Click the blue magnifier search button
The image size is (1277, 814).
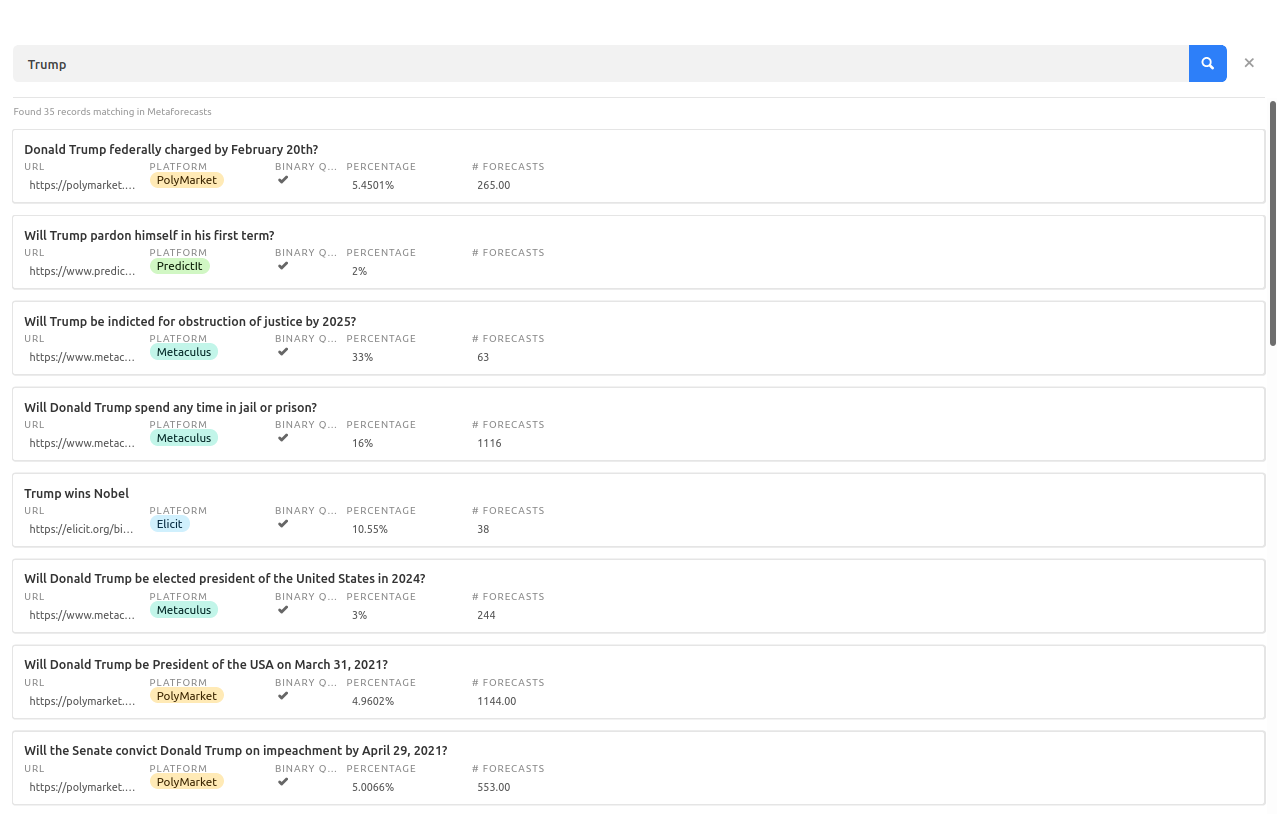[1207, 63]
